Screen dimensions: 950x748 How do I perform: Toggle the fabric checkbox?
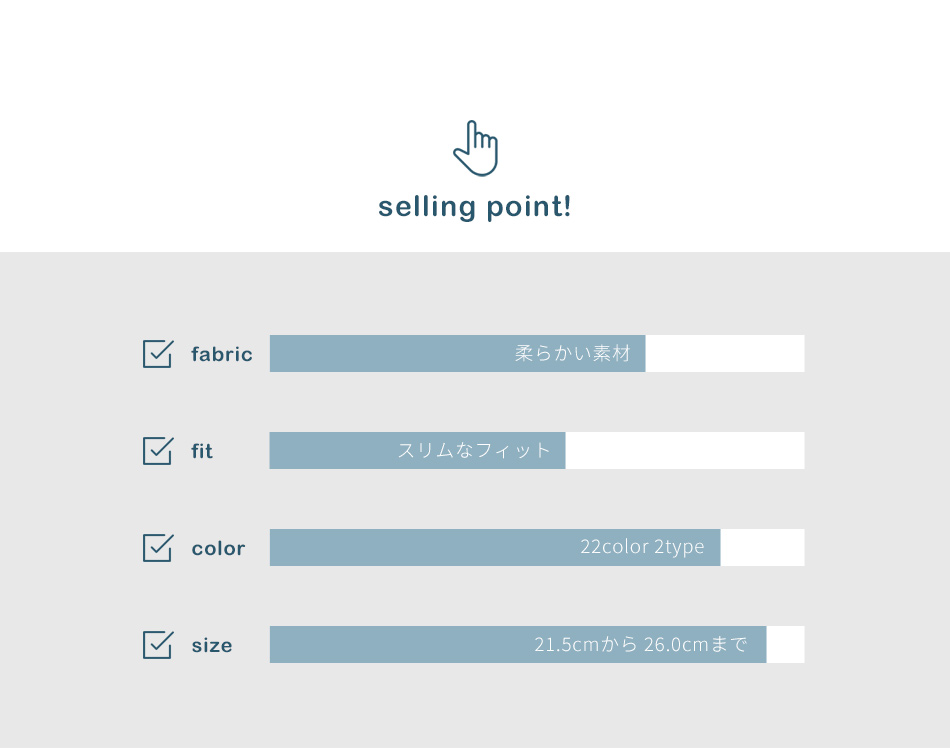[158, 354]
